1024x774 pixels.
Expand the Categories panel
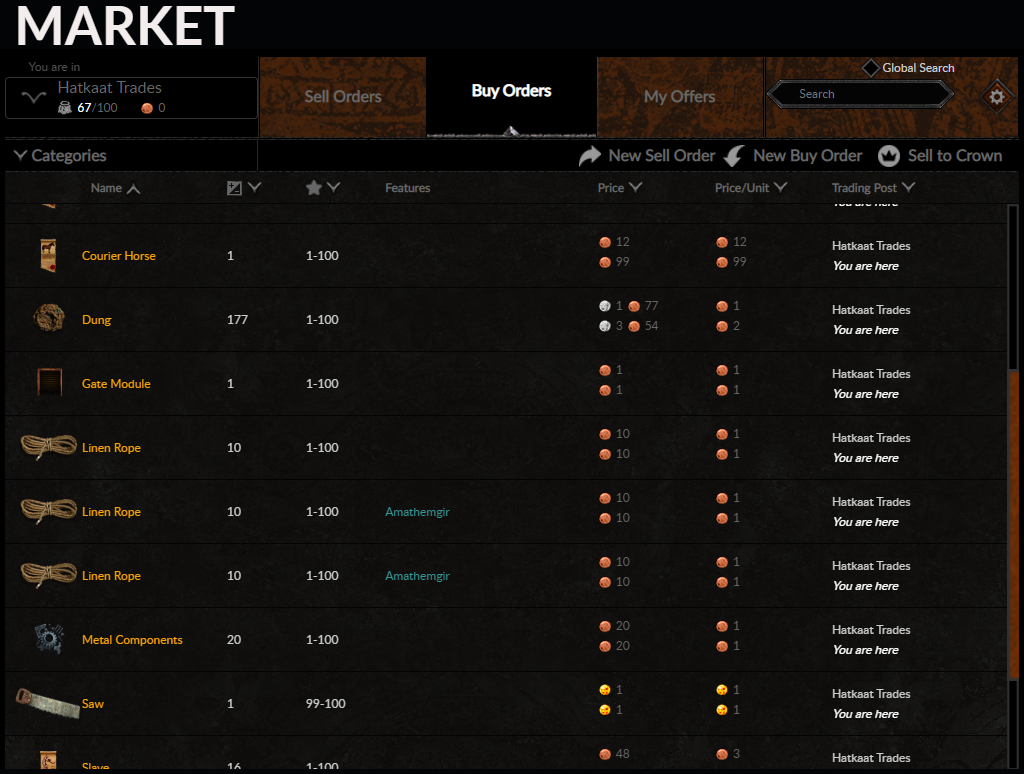coord(60,155)
